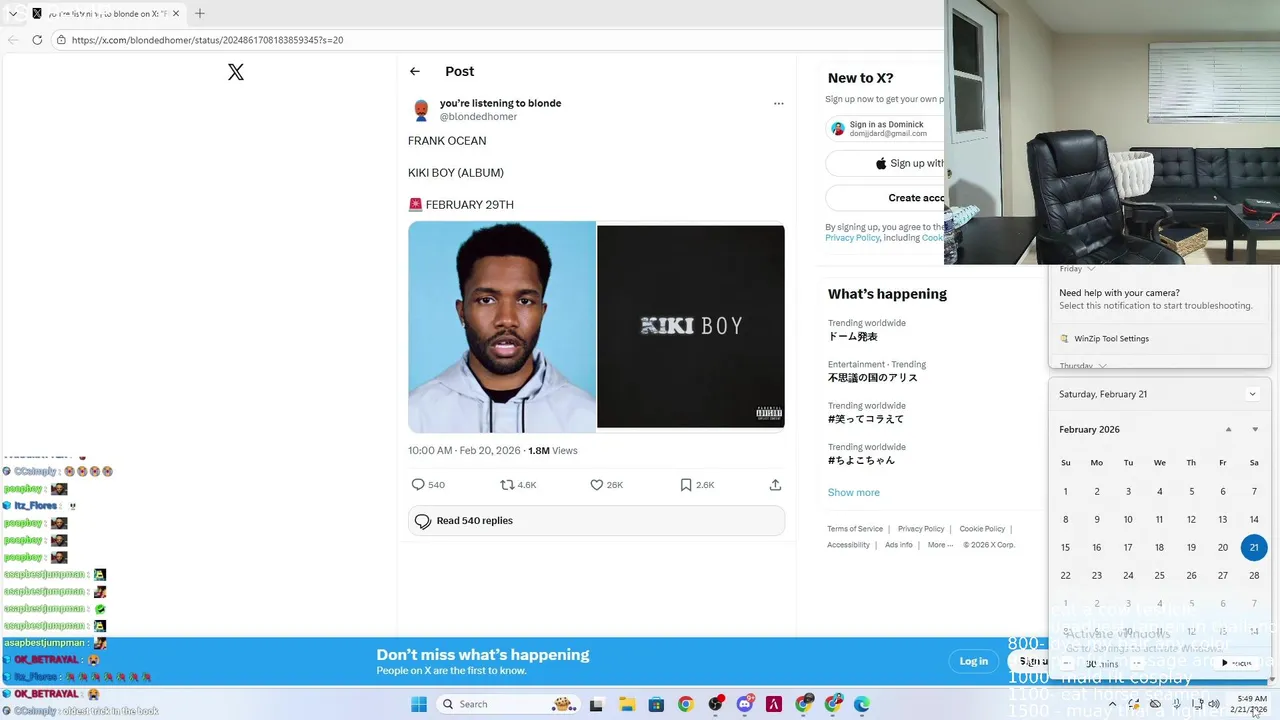1280x720 pixels.
Task: Open the Frank Ocean photo thumbnail
Action: (502, 326)
